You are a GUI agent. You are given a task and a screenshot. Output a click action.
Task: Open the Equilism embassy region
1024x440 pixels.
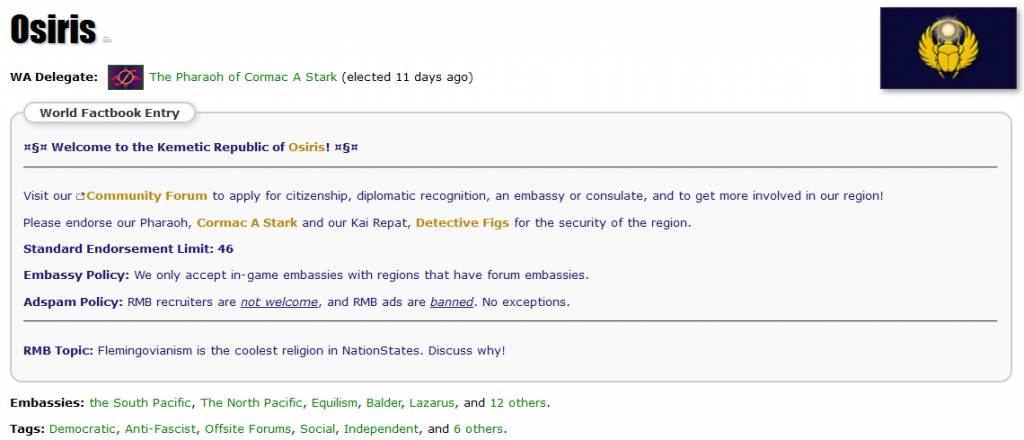click(334, 403)
